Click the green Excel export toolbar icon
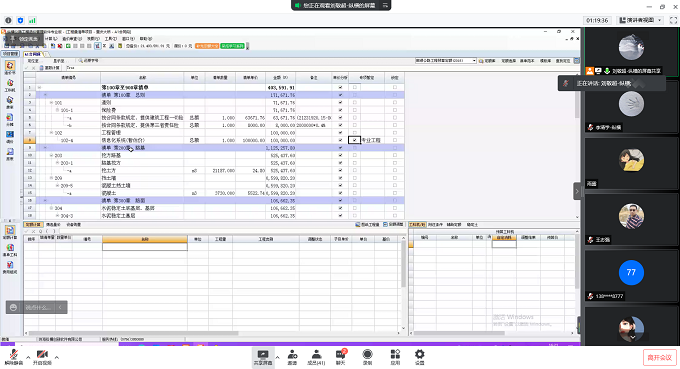The height and width of the screenshot is (369, 680). pyautogui.click(x=68, y=46)
